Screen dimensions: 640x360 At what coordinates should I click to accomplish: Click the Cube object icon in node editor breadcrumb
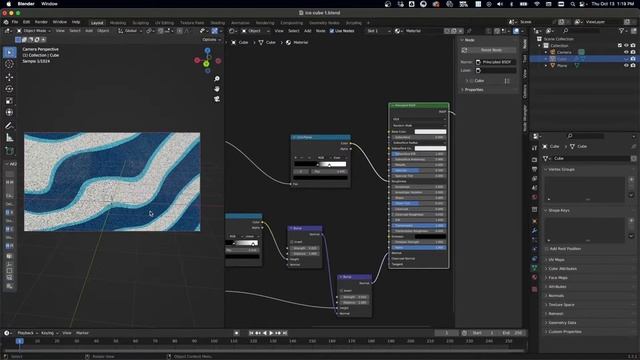point(234,42)
